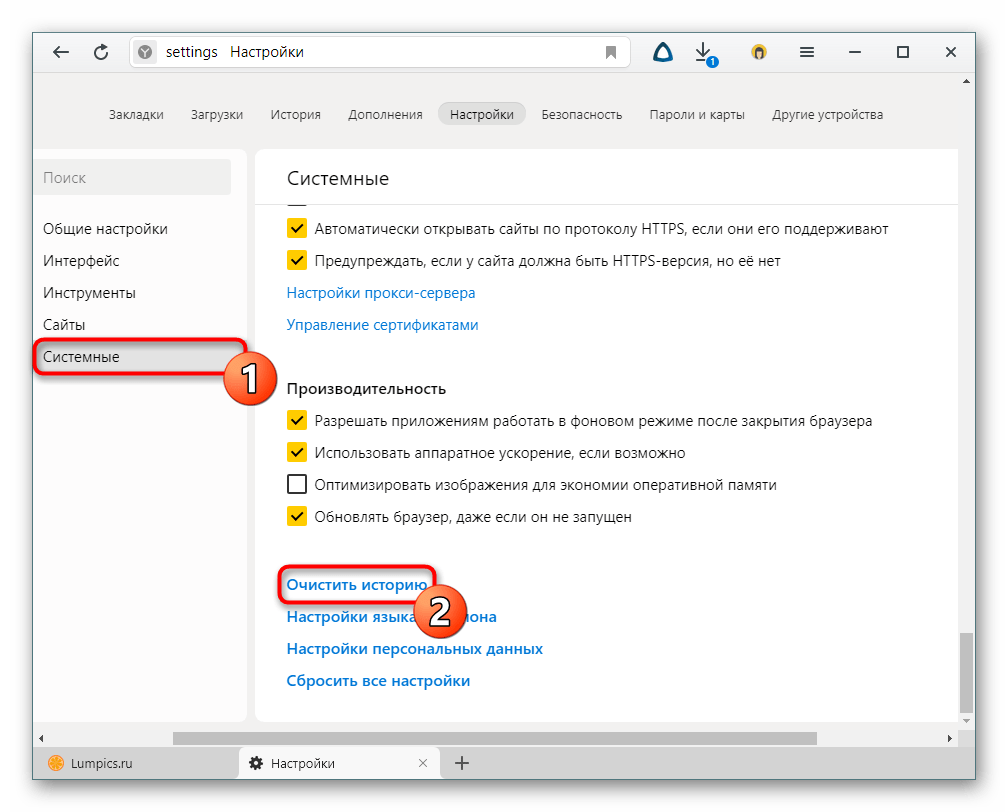Click the settings Поиск search field
The width and height of the screenshot is (1008, 812).
click(x=134, y=178)
